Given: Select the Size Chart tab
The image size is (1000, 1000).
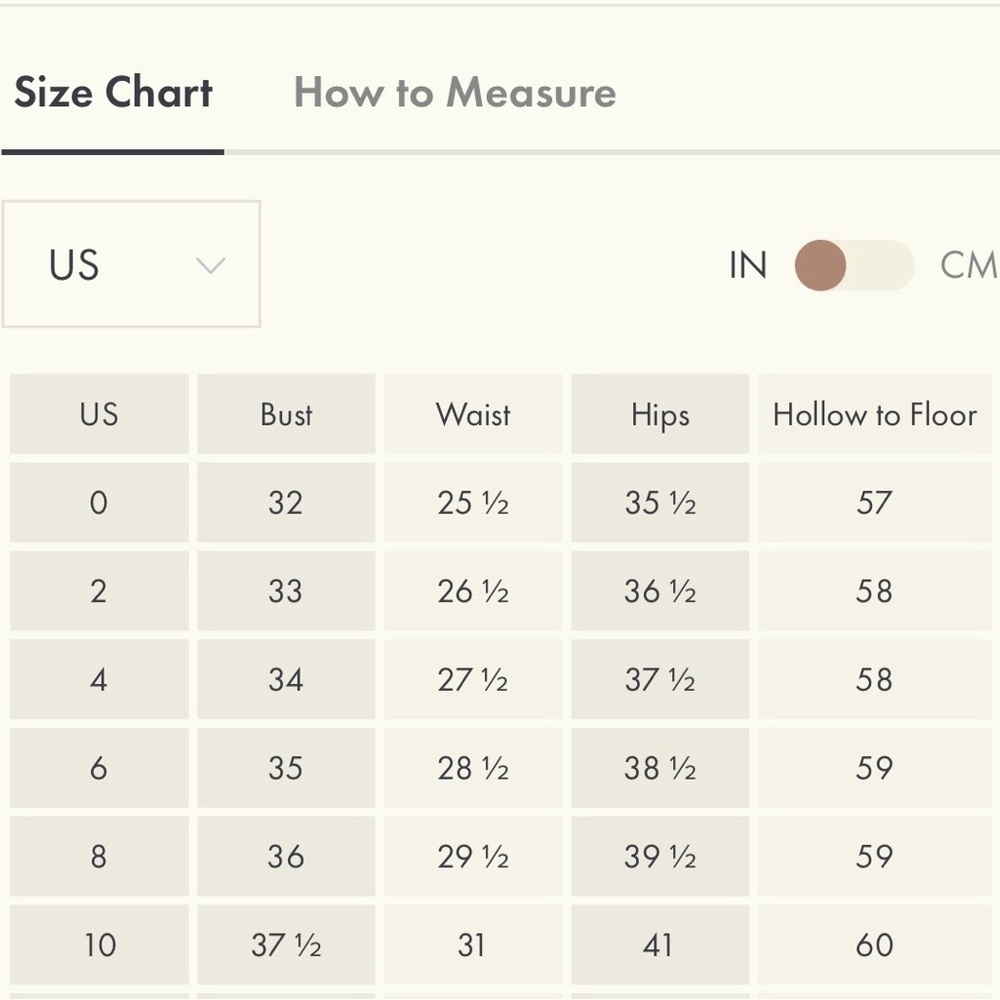Looking at the screenshot, I should pos(114,92).
